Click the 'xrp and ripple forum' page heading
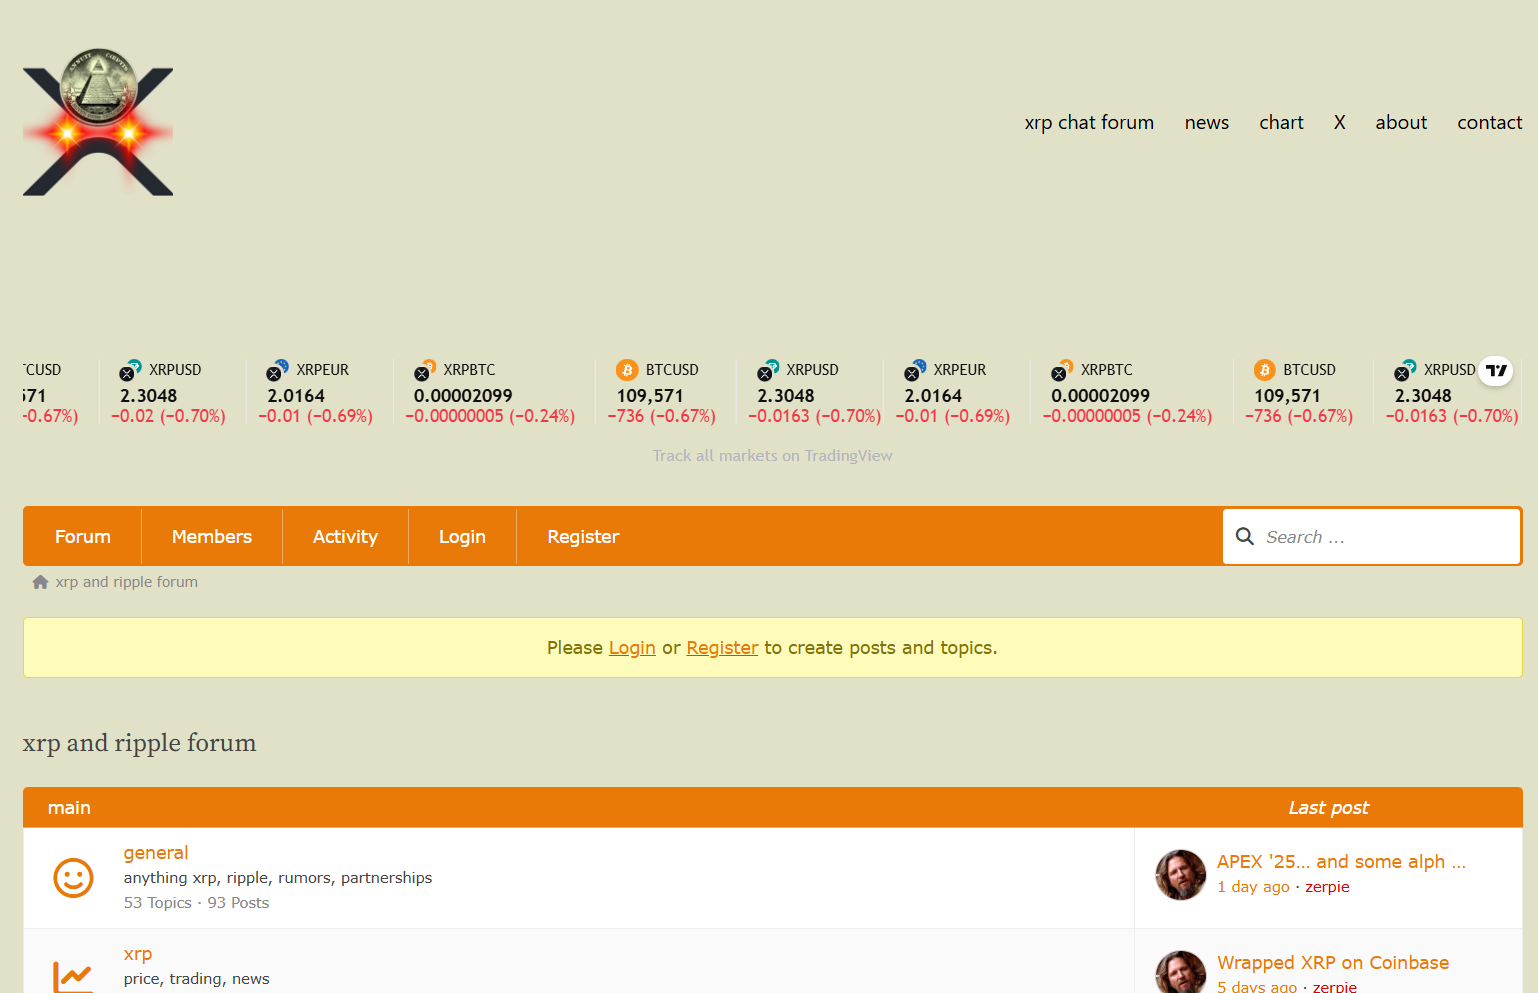Image resolution: width=1538 pixels, height=993 pixels. (x=139, y=743)
